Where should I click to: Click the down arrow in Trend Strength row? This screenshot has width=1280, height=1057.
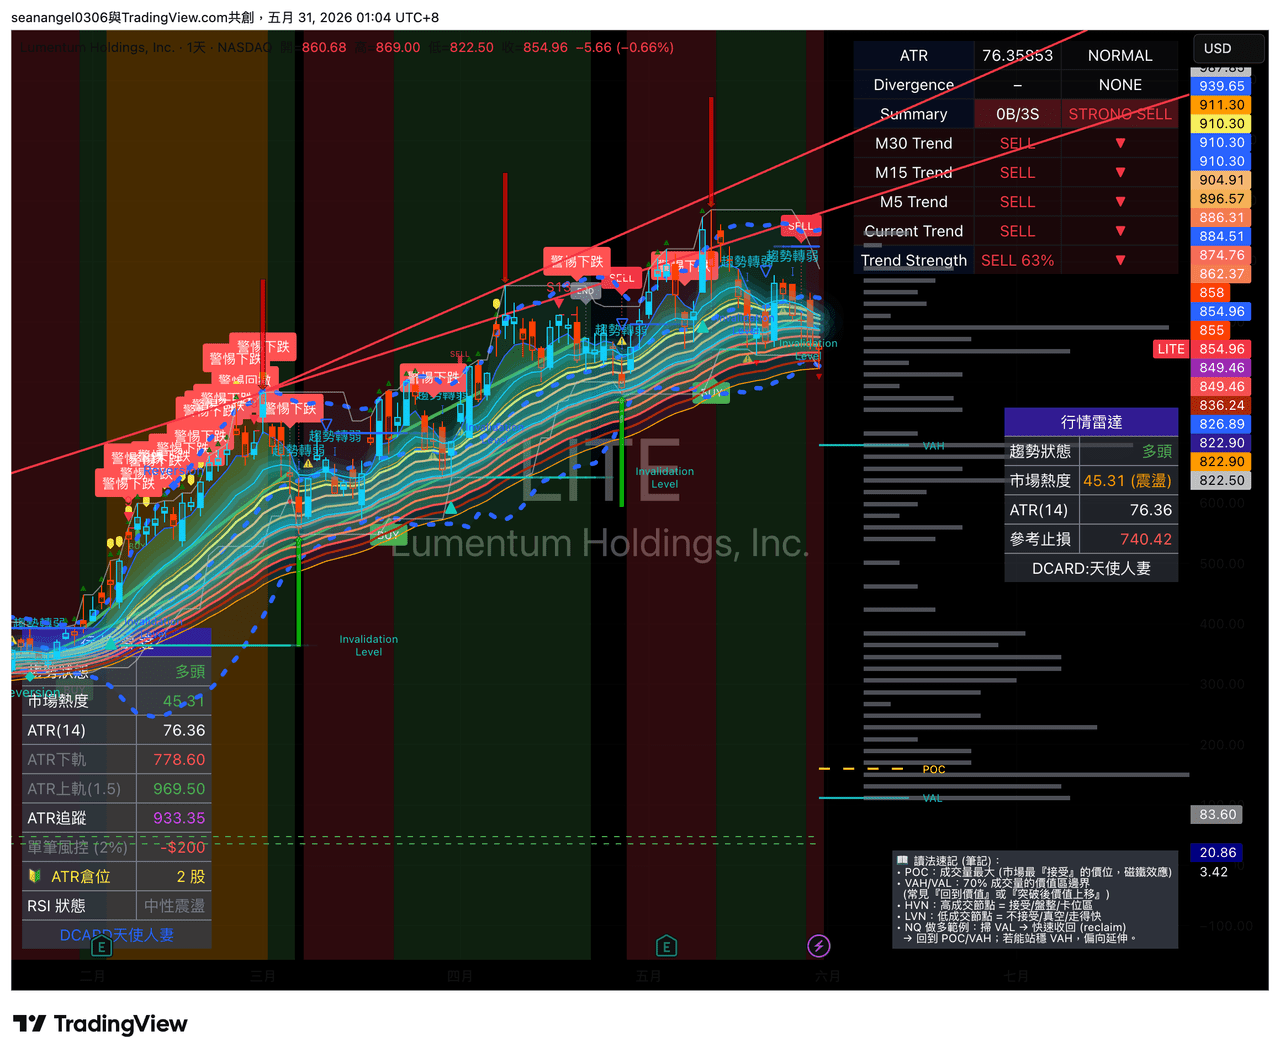click(1120, 260)
